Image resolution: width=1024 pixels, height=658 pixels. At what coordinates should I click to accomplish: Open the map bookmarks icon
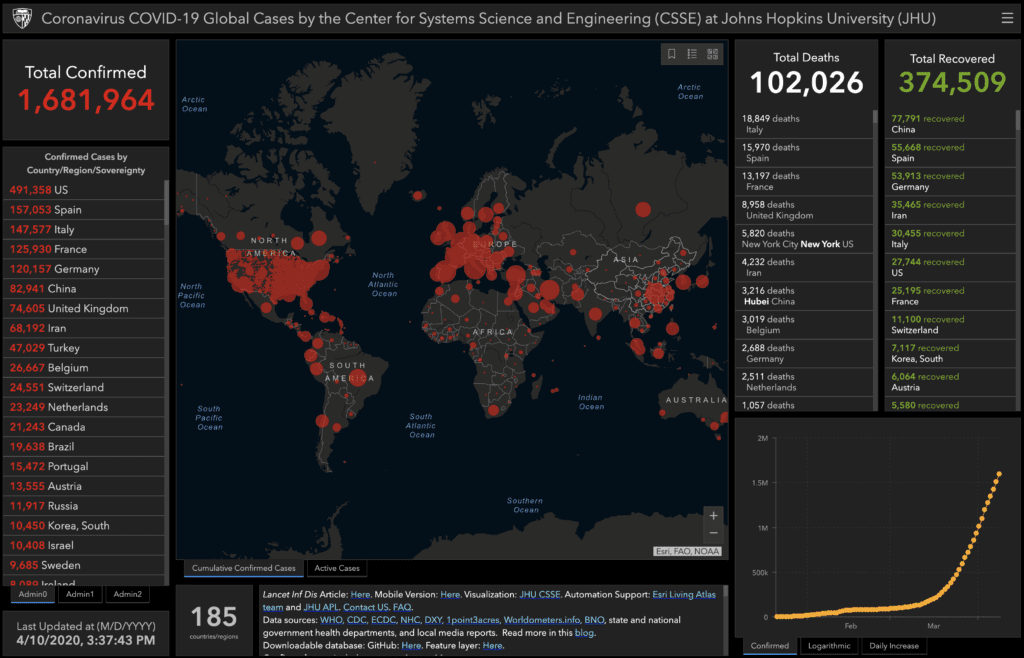tap(671, 54)
